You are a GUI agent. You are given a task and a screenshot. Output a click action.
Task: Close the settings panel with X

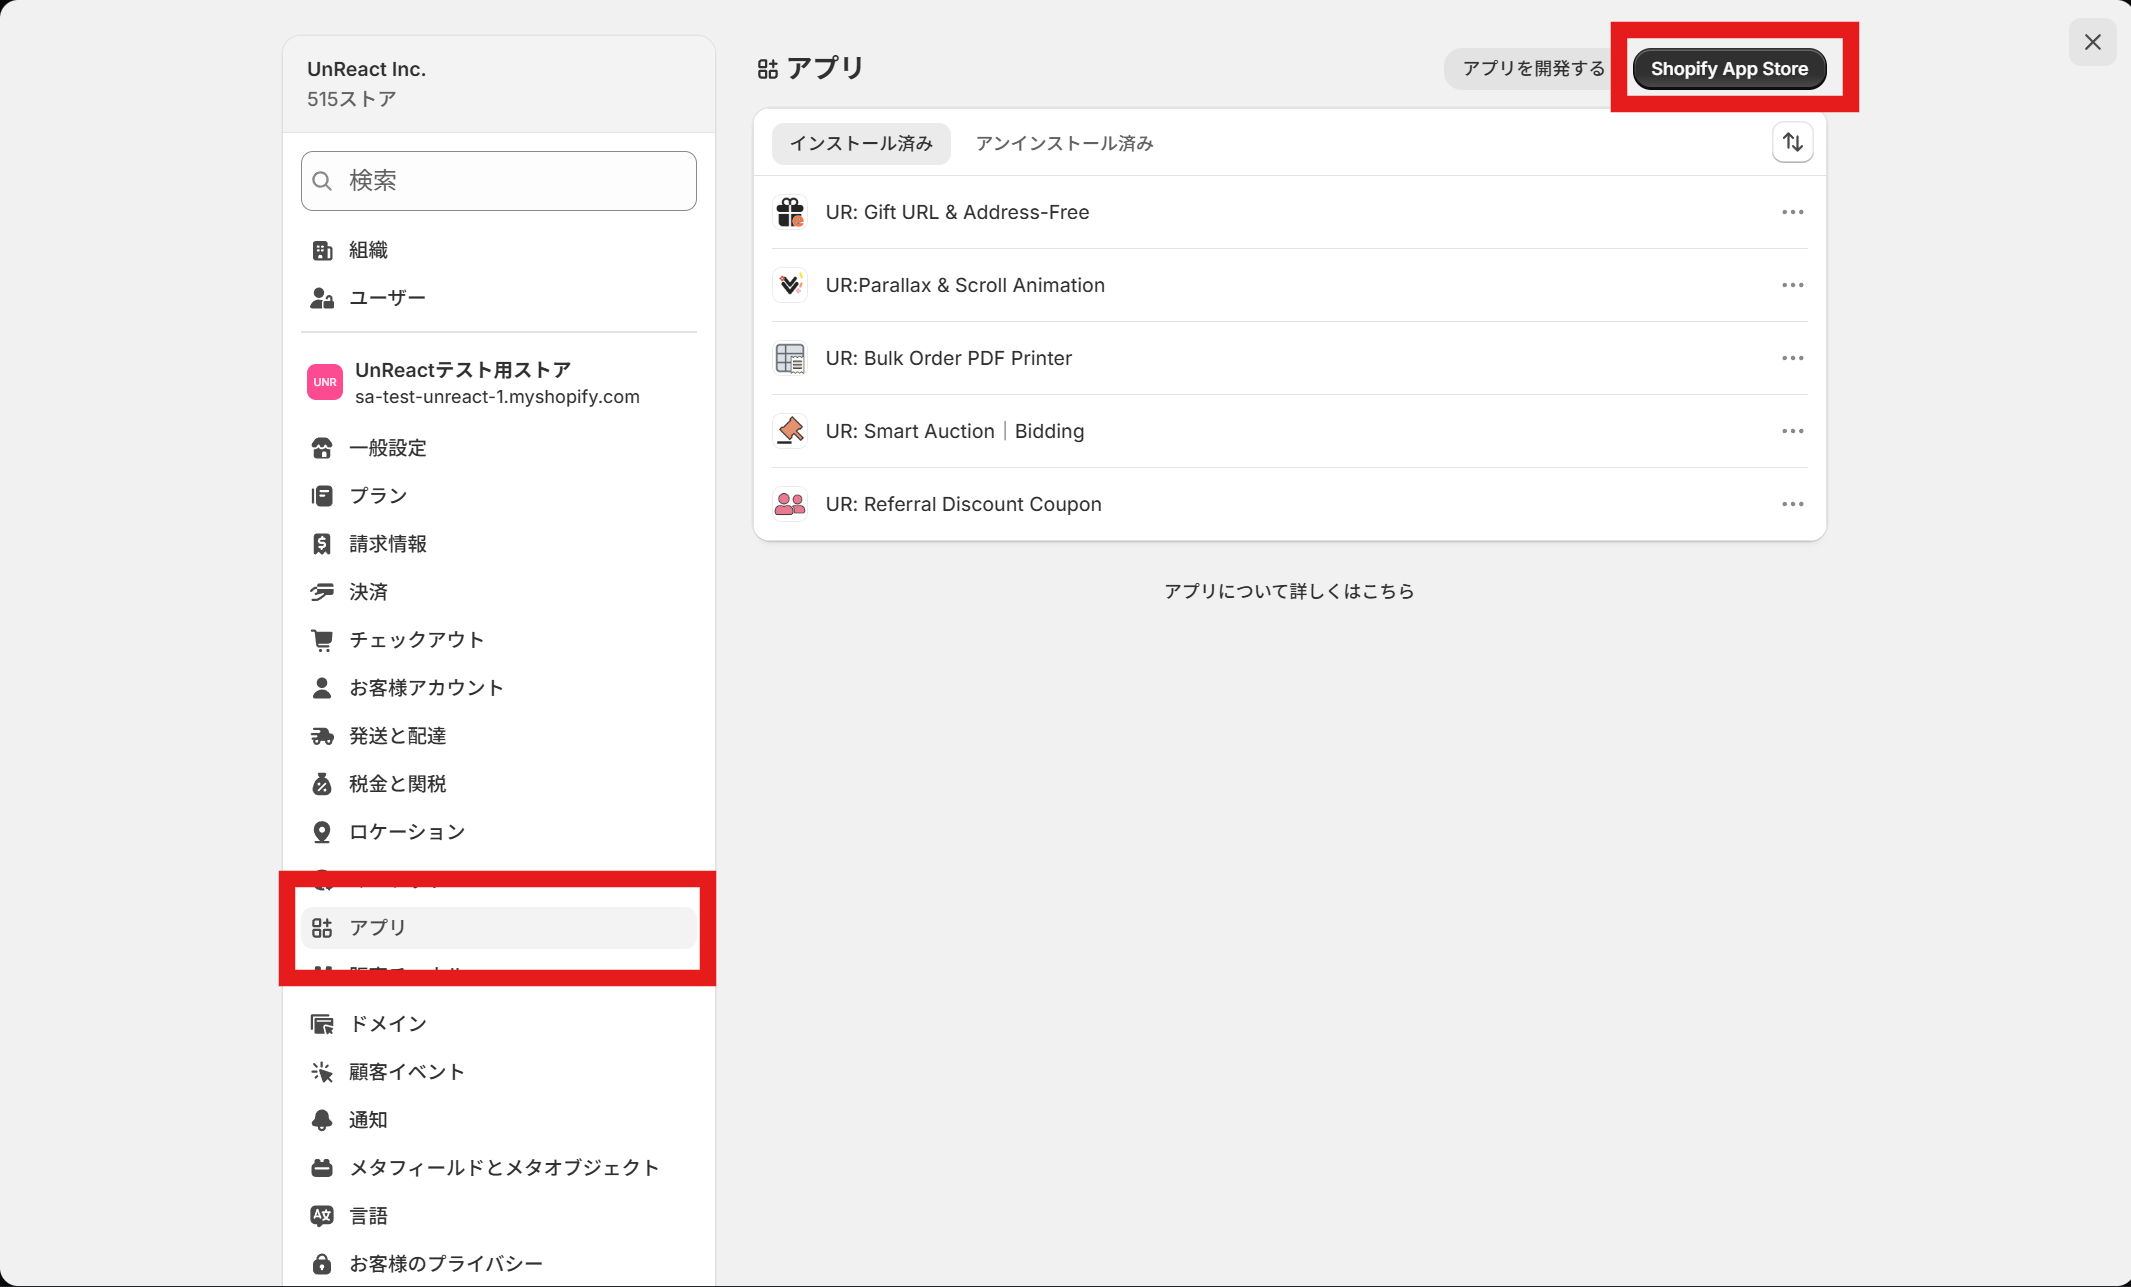pos(2092,42)
